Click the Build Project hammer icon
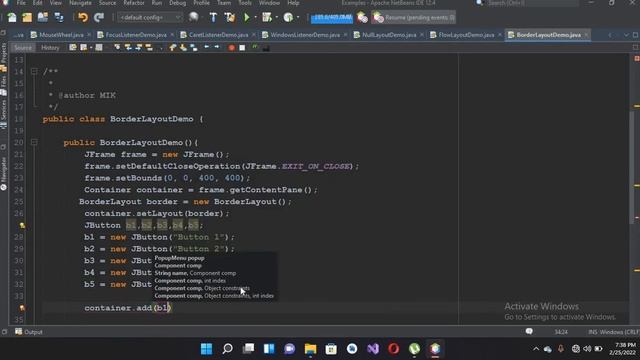Image resolution: width=640 pixels, height=360 pixels. 213,18
